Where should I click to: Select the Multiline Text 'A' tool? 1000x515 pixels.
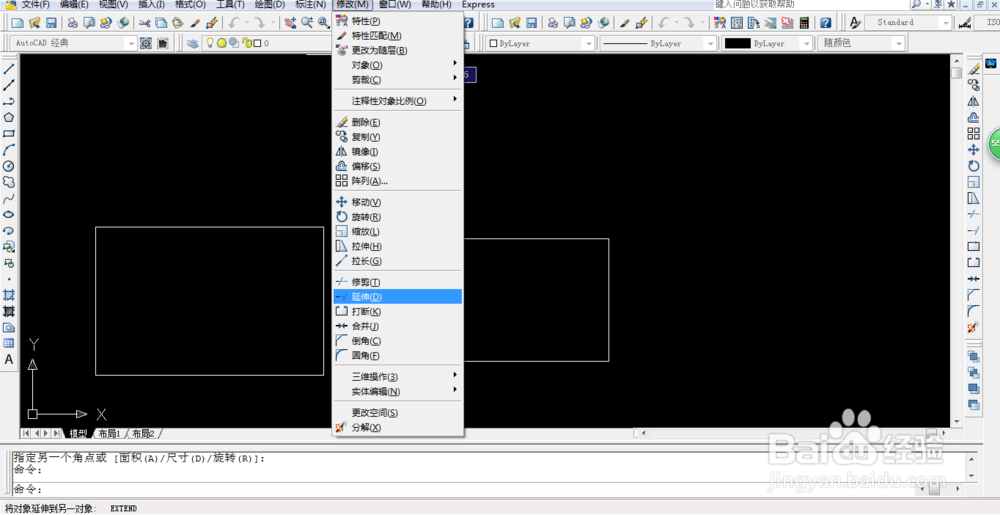9,359
